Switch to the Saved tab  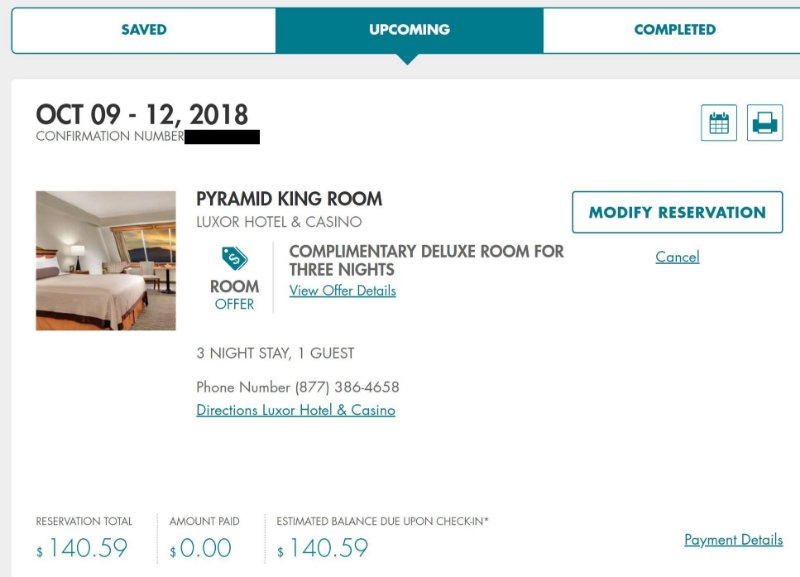point(144,30)
